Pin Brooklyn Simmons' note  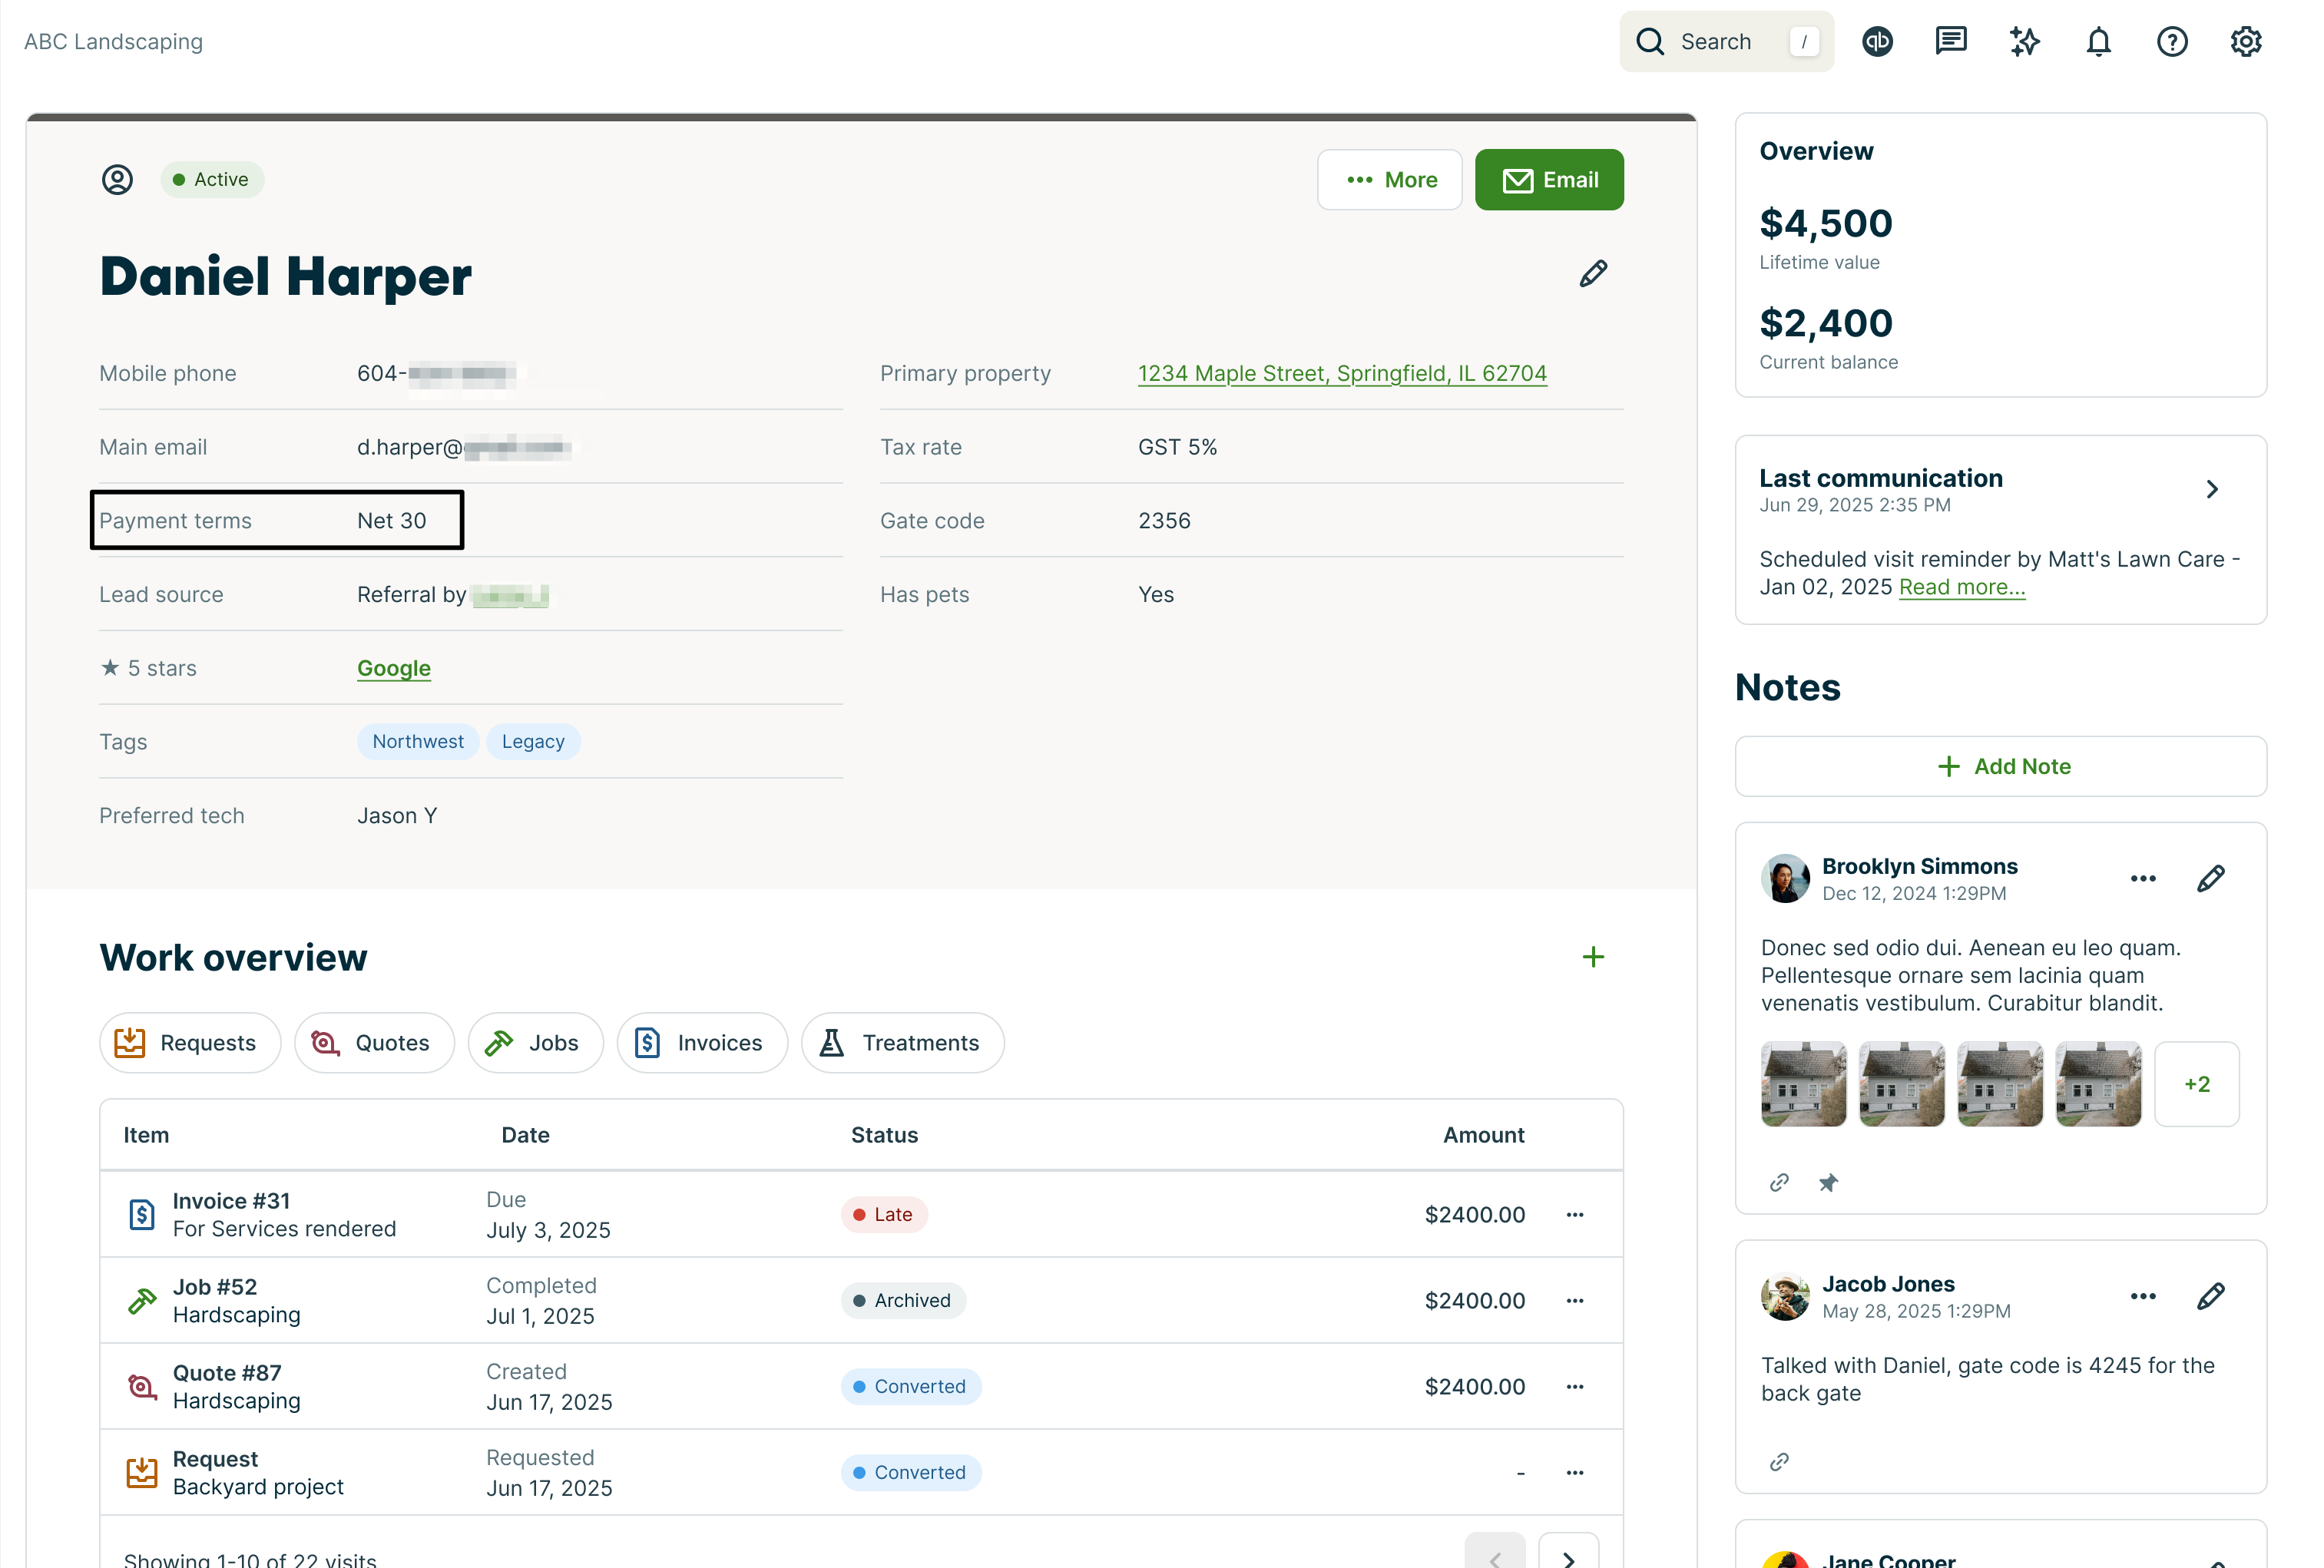pos(1827,1183)
